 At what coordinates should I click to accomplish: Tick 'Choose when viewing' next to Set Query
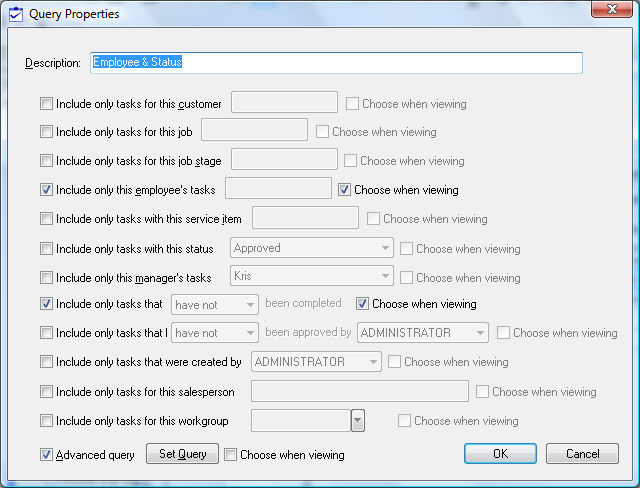(x=231, y=455)
